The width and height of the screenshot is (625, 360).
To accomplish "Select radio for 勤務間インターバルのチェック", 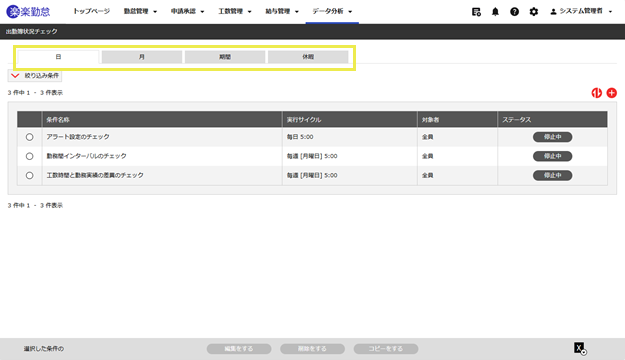I will [x=29, y=156].
